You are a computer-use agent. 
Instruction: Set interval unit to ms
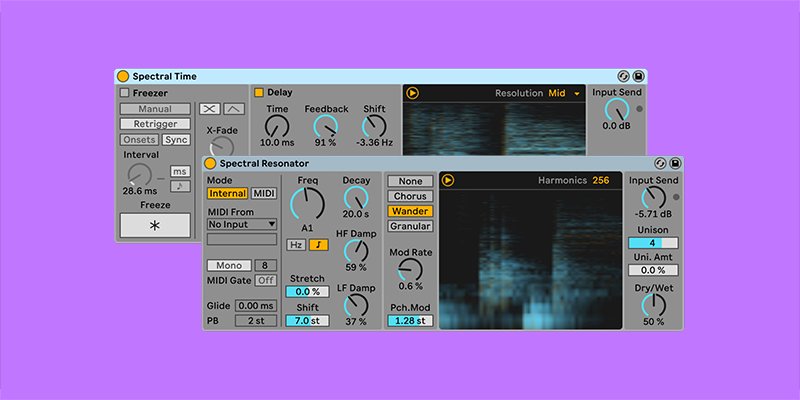pos(180,171)
